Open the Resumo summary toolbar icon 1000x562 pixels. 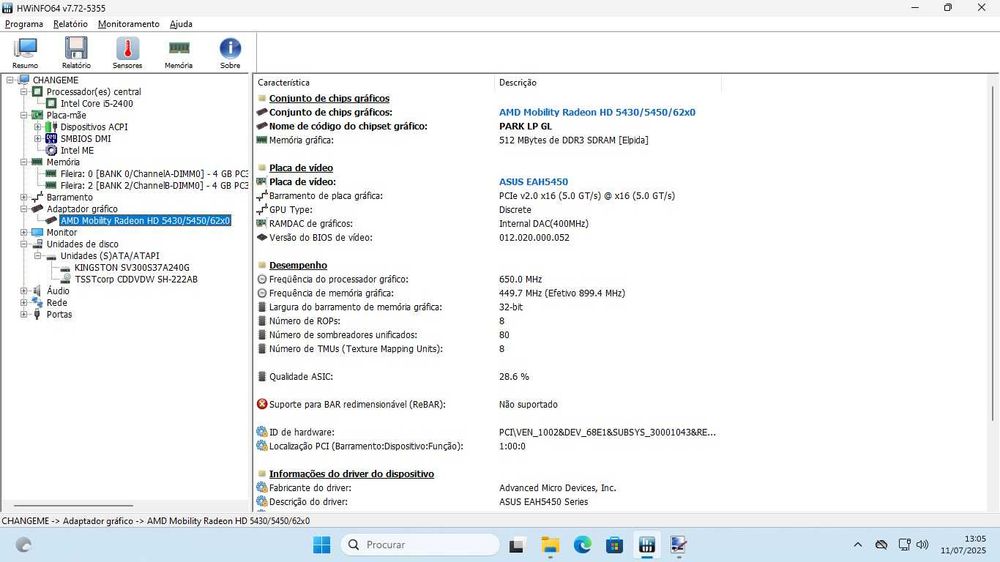[x=26, y=52]
